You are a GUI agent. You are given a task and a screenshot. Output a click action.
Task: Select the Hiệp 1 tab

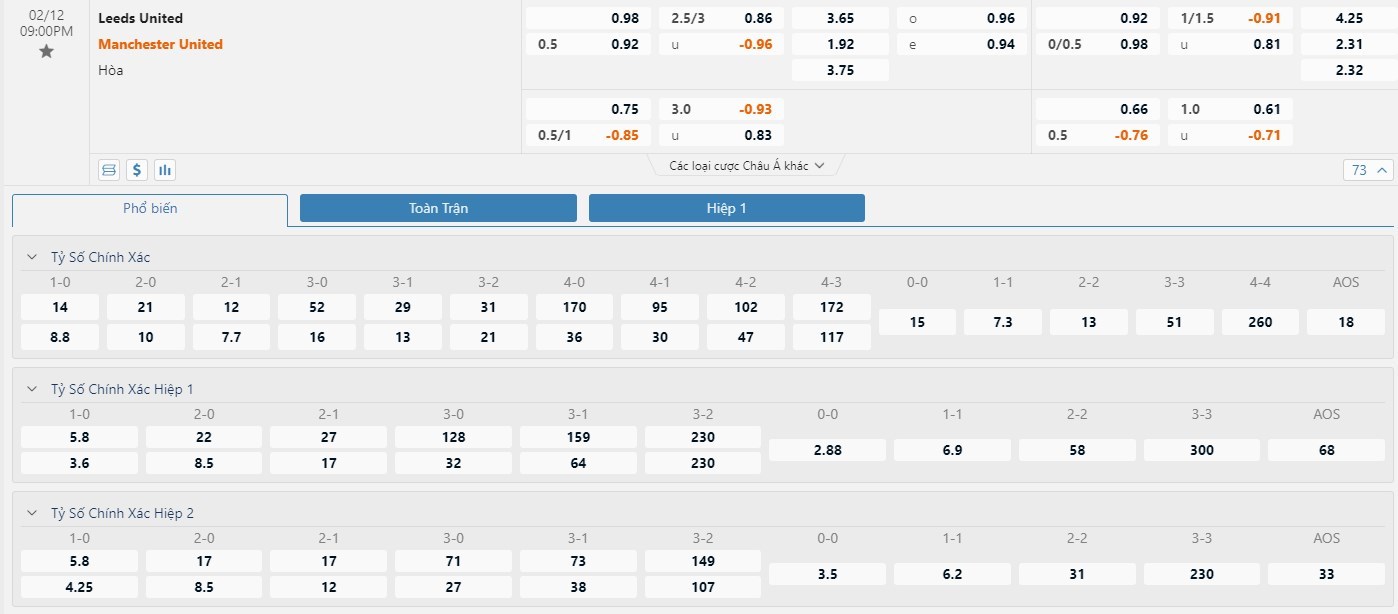726,208
